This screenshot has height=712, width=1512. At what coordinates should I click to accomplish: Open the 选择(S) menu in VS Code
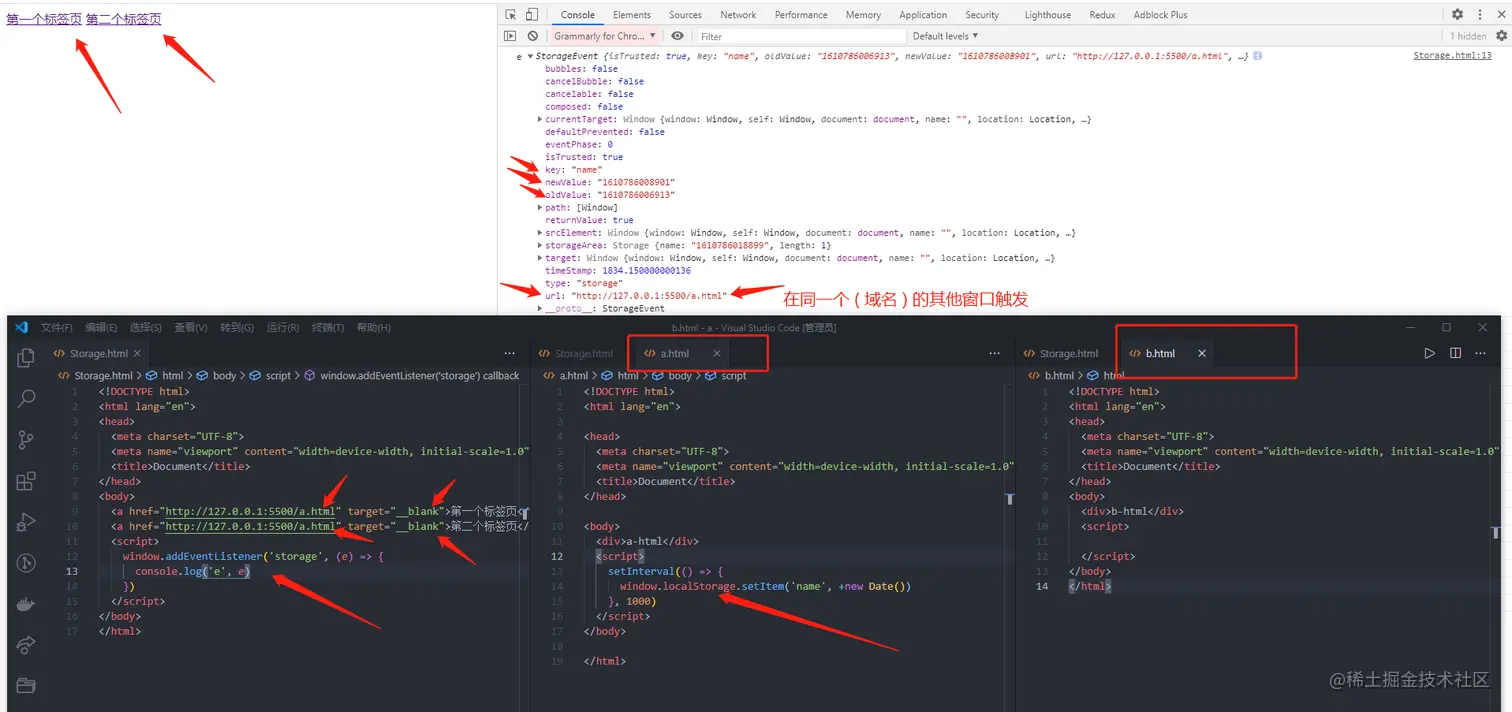pyautogui.click(x=146, y=327)
